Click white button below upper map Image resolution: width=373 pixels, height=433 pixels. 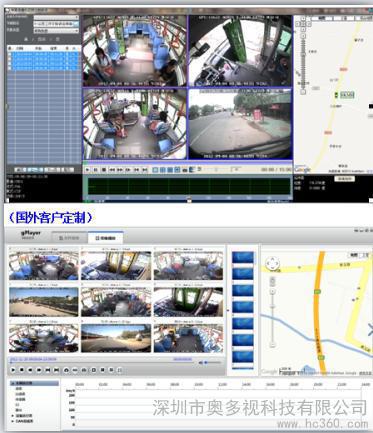344,179
